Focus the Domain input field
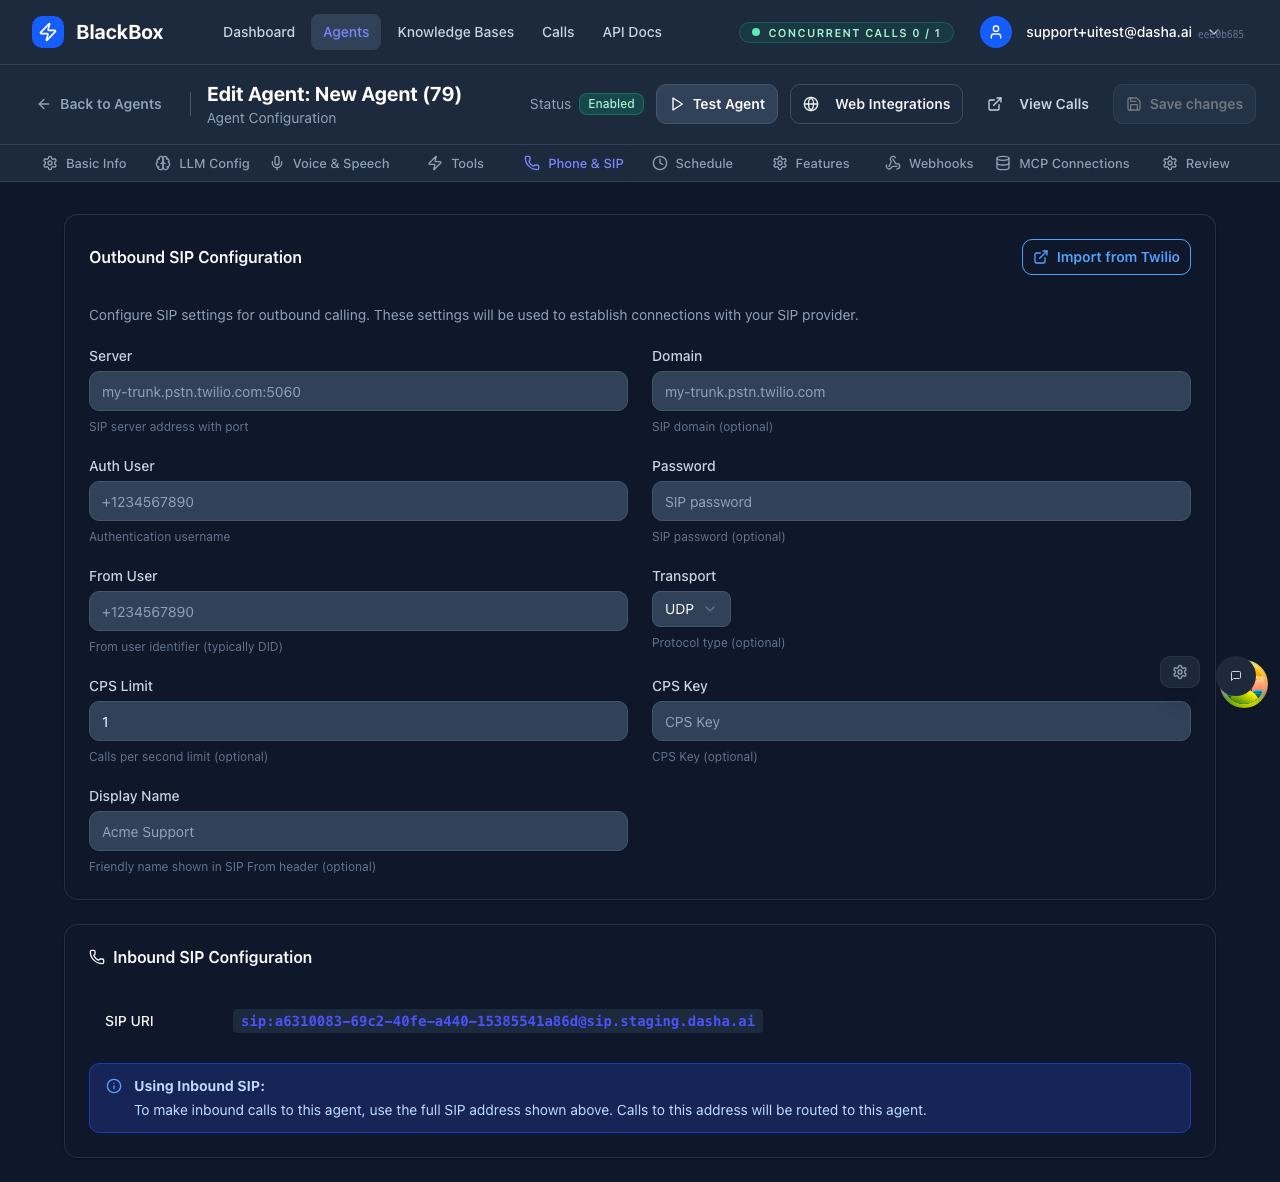The image size is (1280, 1182). 921,391
